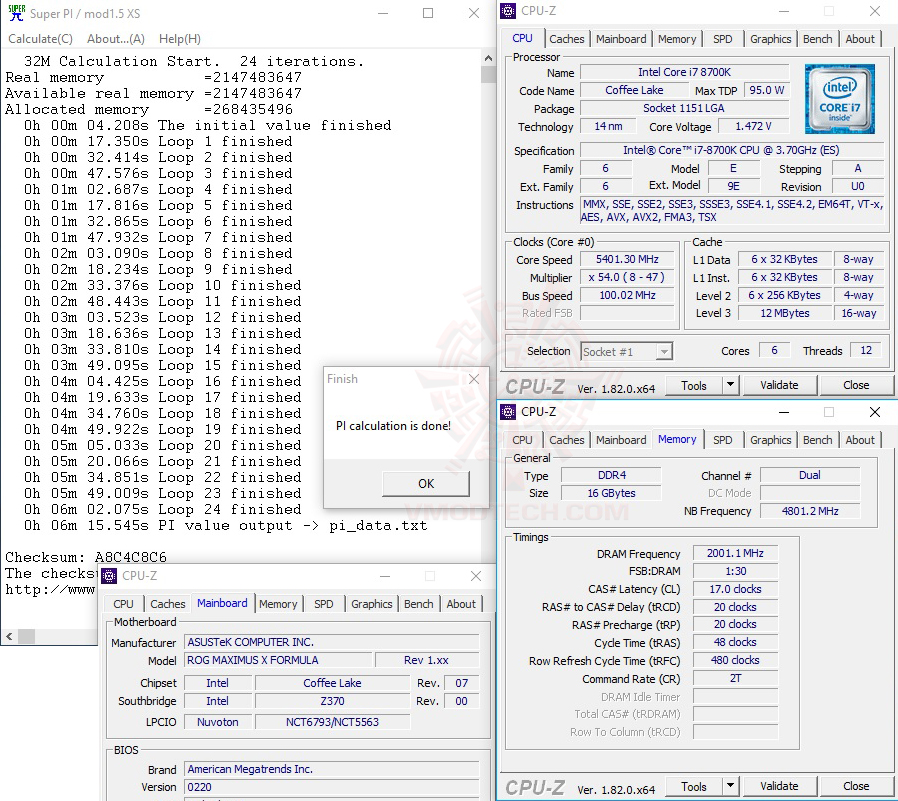
Task: Switch to the Memory tab in the Mainboard window
Action: coord(278,604)
